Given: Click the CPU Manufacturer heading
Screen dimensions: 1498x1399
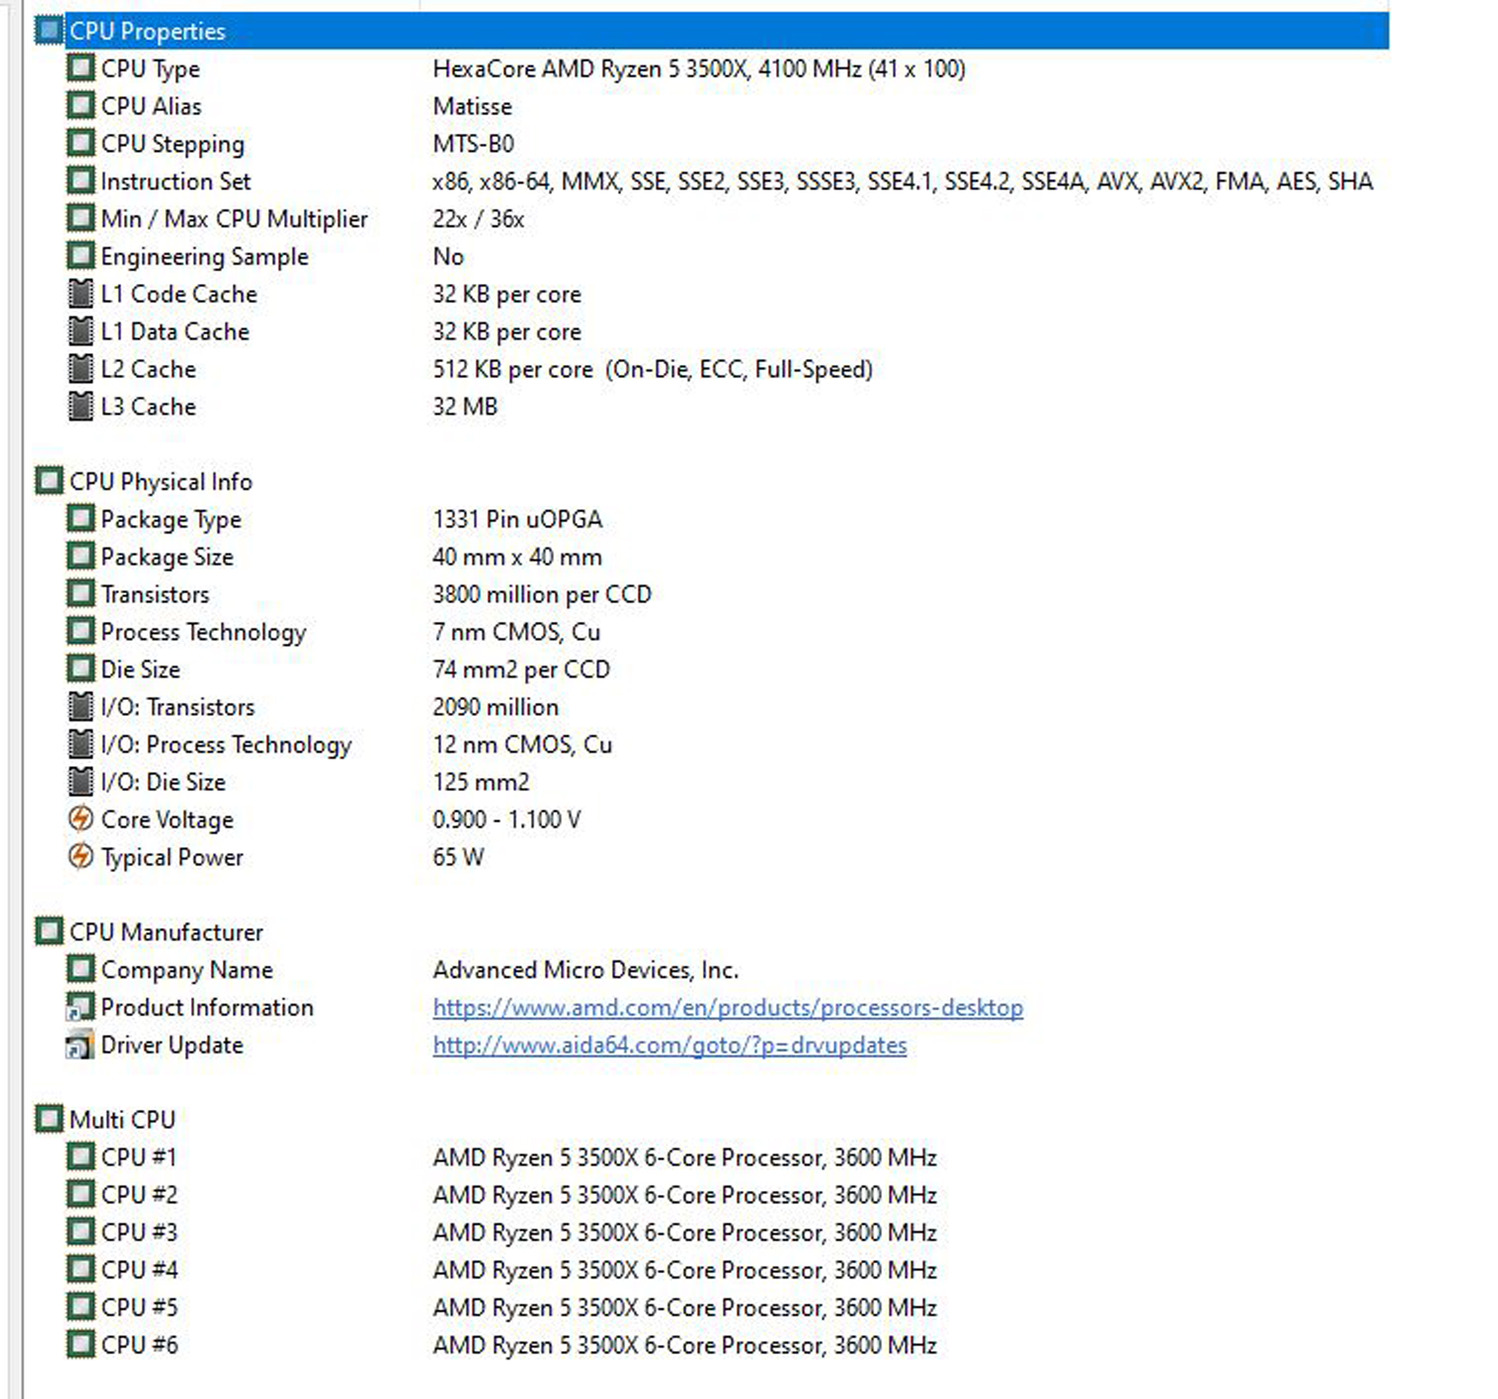Looking at the screenshot, I should tap(166, 932).
